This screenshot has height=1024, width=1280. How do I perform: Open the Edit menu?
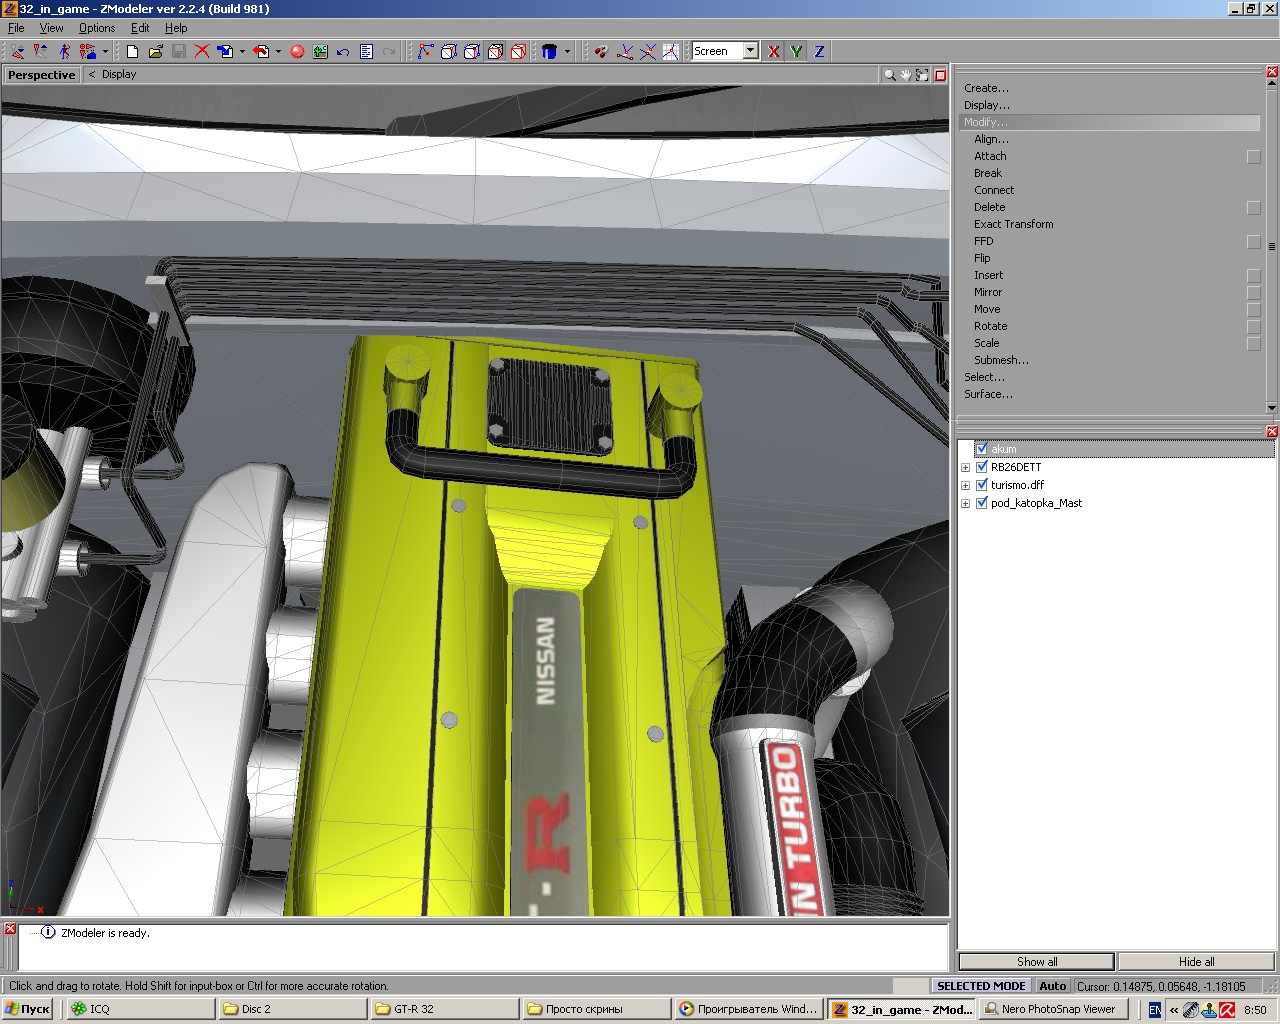coord(140,28)
